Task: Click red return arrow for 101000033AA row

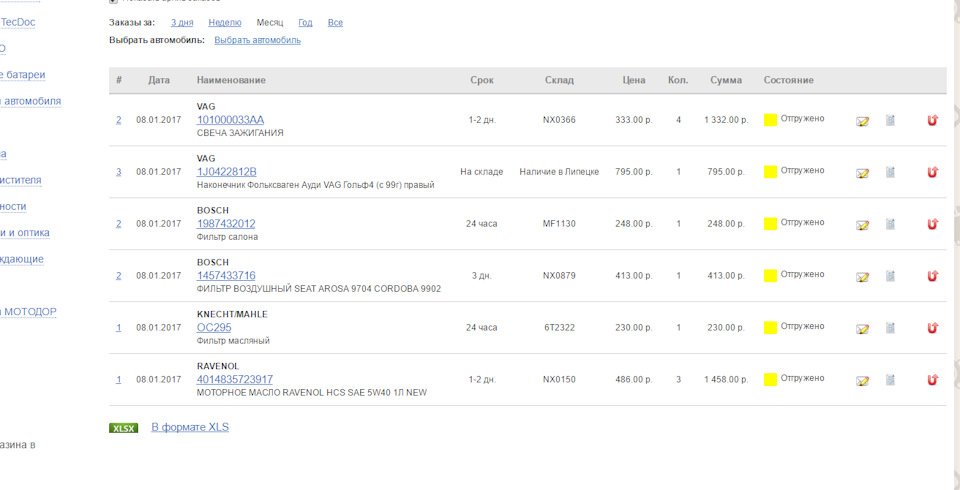Action: tap(932, 120)
